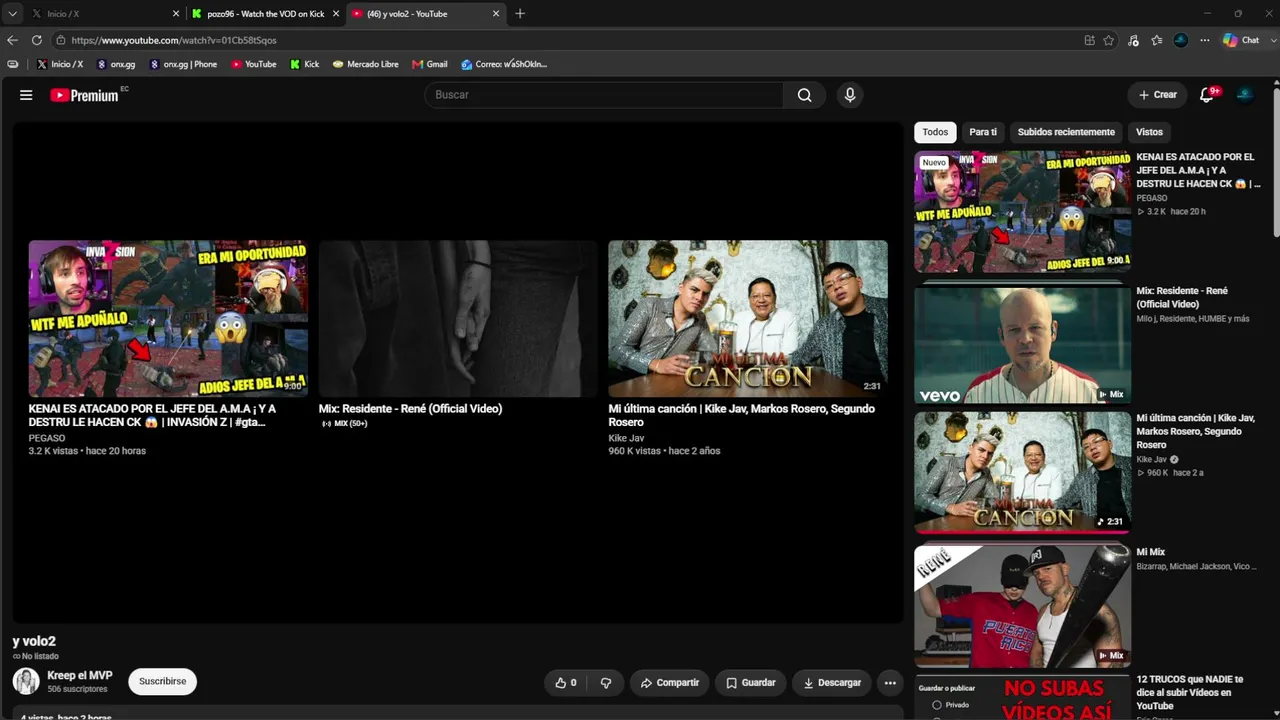Click the Buscar search field

(x=604, y=95)
